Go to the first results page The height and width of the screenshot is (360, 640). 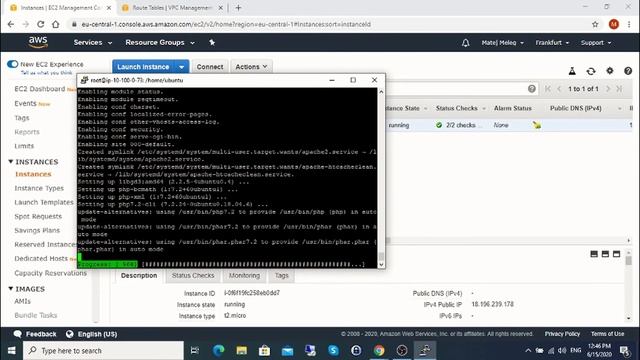[x=548, y=89]
